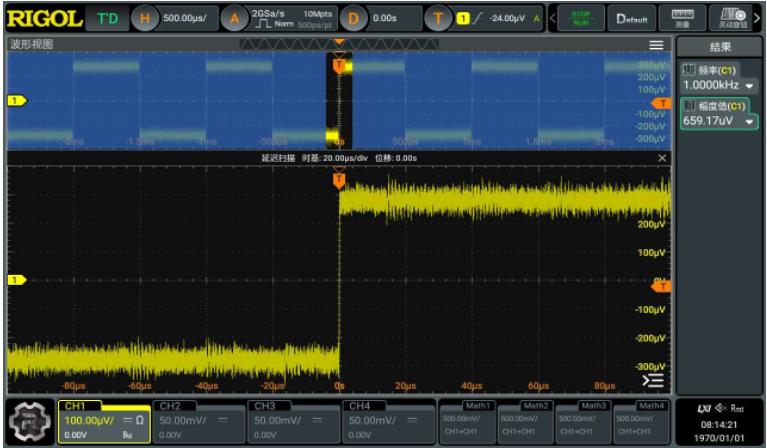Image resolution: width=767 pixels, height=448 pixels.
Task: Click the Measure icon in top bar
Action: tap(682, 18)
